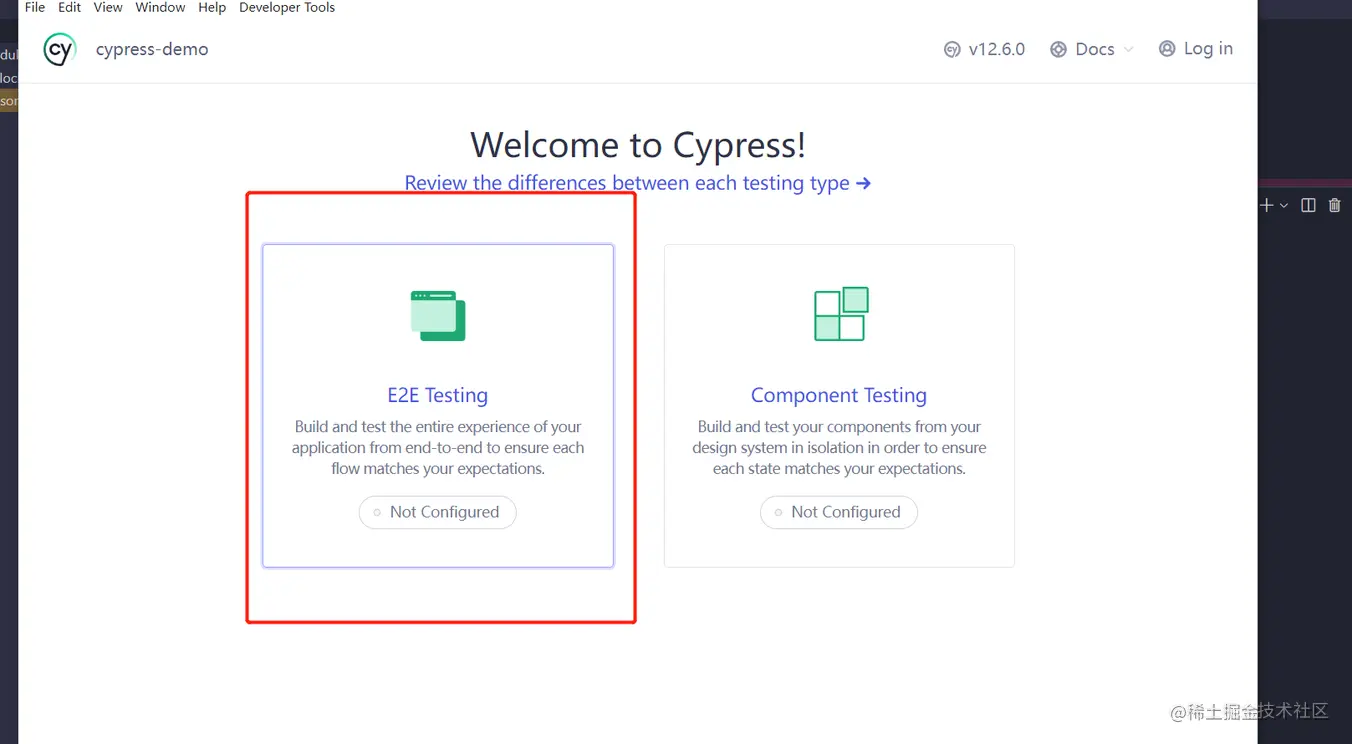Click the v12.6.0 version icon
The height and width of the screenshot is (744, 1352).
point(952,49)
